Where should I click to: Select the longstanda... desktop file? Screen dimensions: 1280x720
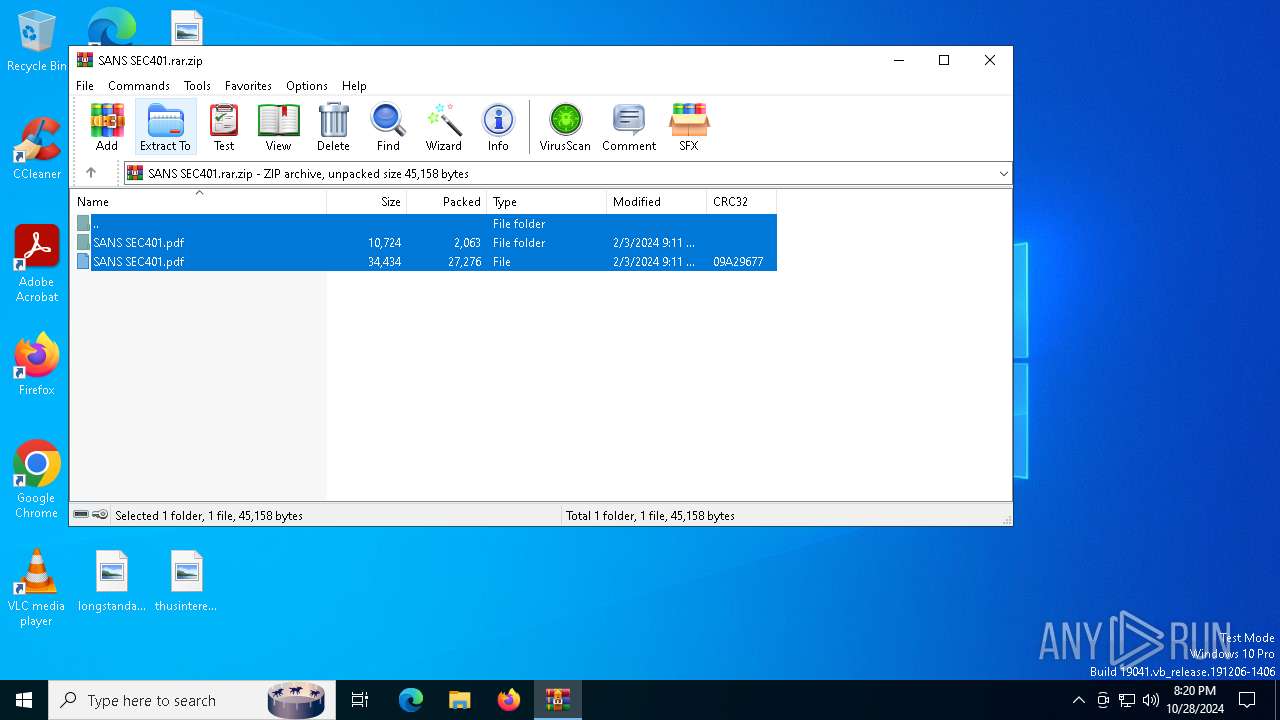point(112,581)
